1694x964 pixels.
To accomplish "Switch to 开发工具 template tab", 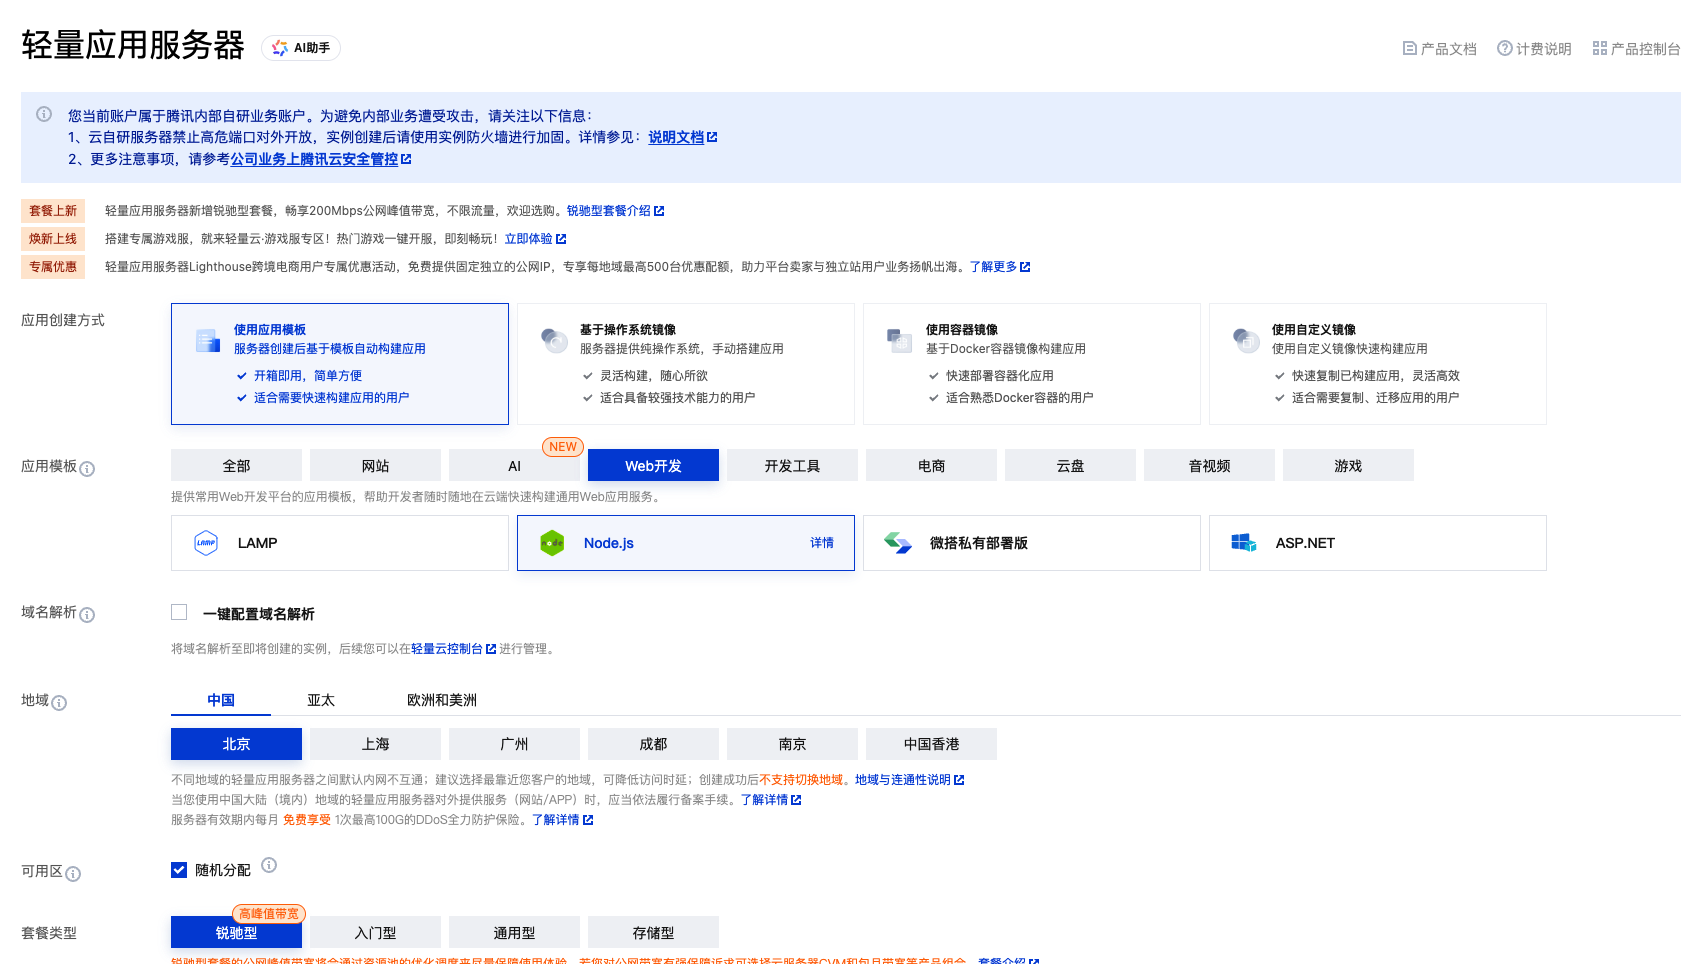I will pos(792,465).
